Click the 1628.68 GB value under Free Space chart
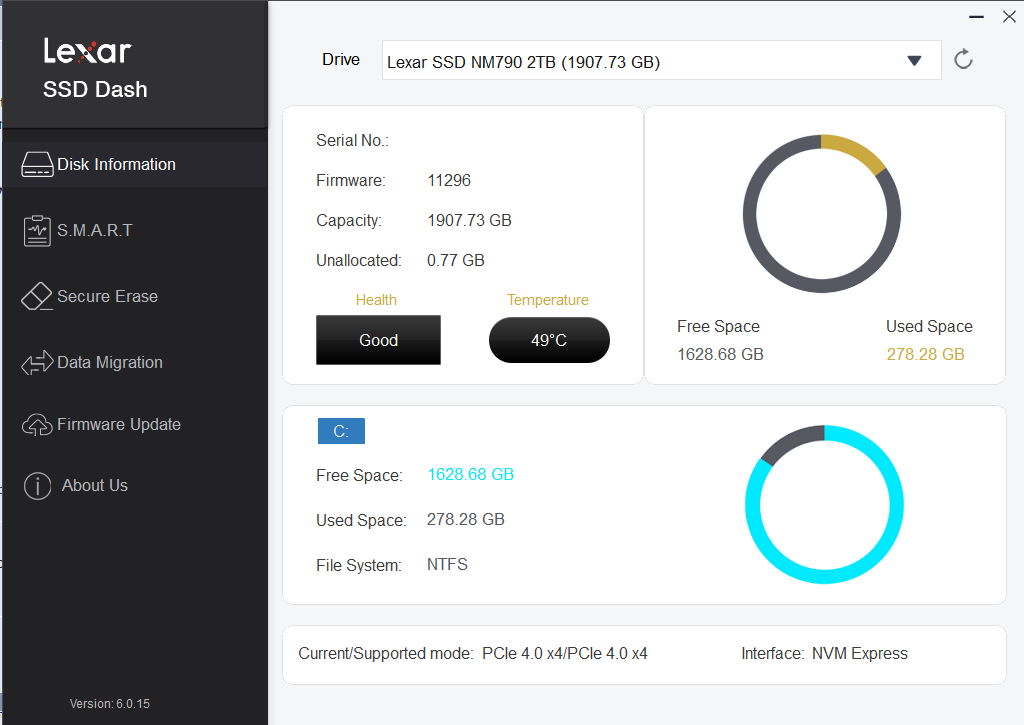 [x=720, y=354]
